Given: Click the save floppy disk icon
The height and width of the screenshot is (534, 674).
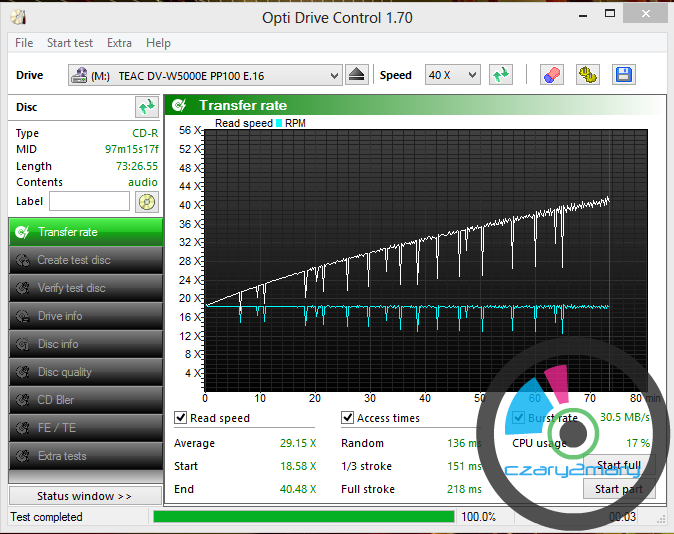Looking at the screenshot, I should pos(623,75).
